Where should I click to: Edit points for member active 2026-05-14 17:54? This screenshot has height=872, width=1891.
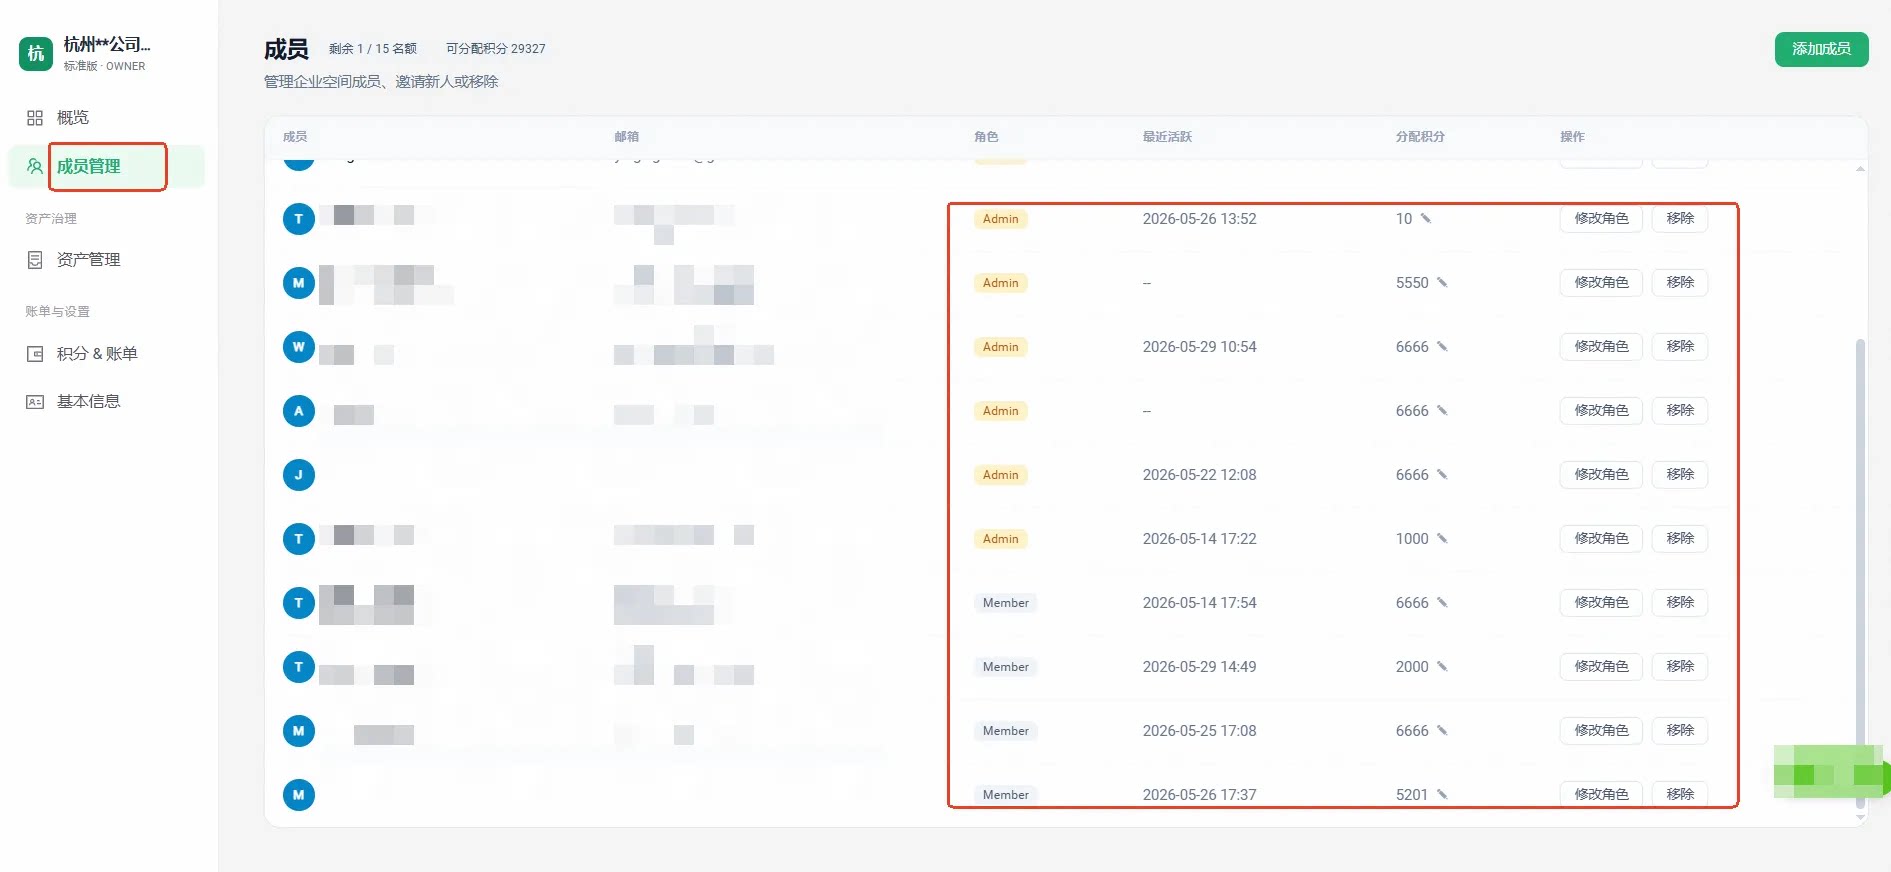[1442, 602]
